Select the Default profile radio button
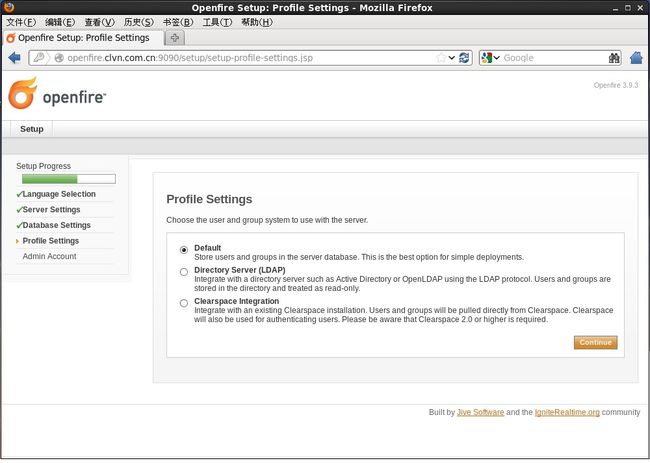650x463 pixels. point(184,250)
